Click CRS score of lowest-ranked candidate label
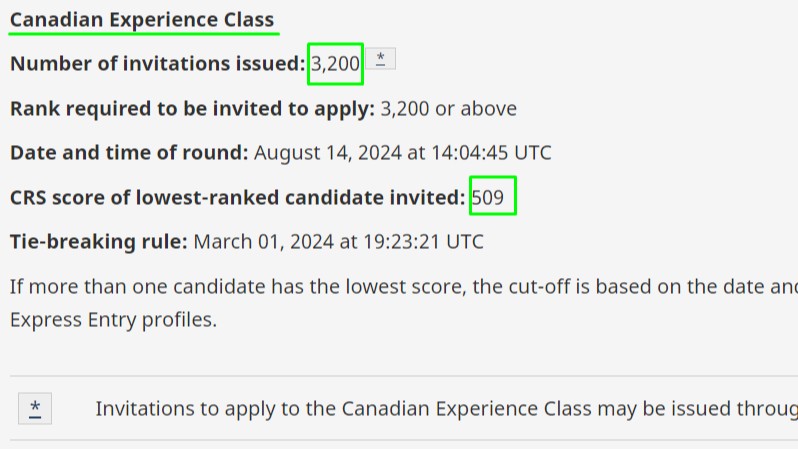798x449 pixels. tap(238, 198)
